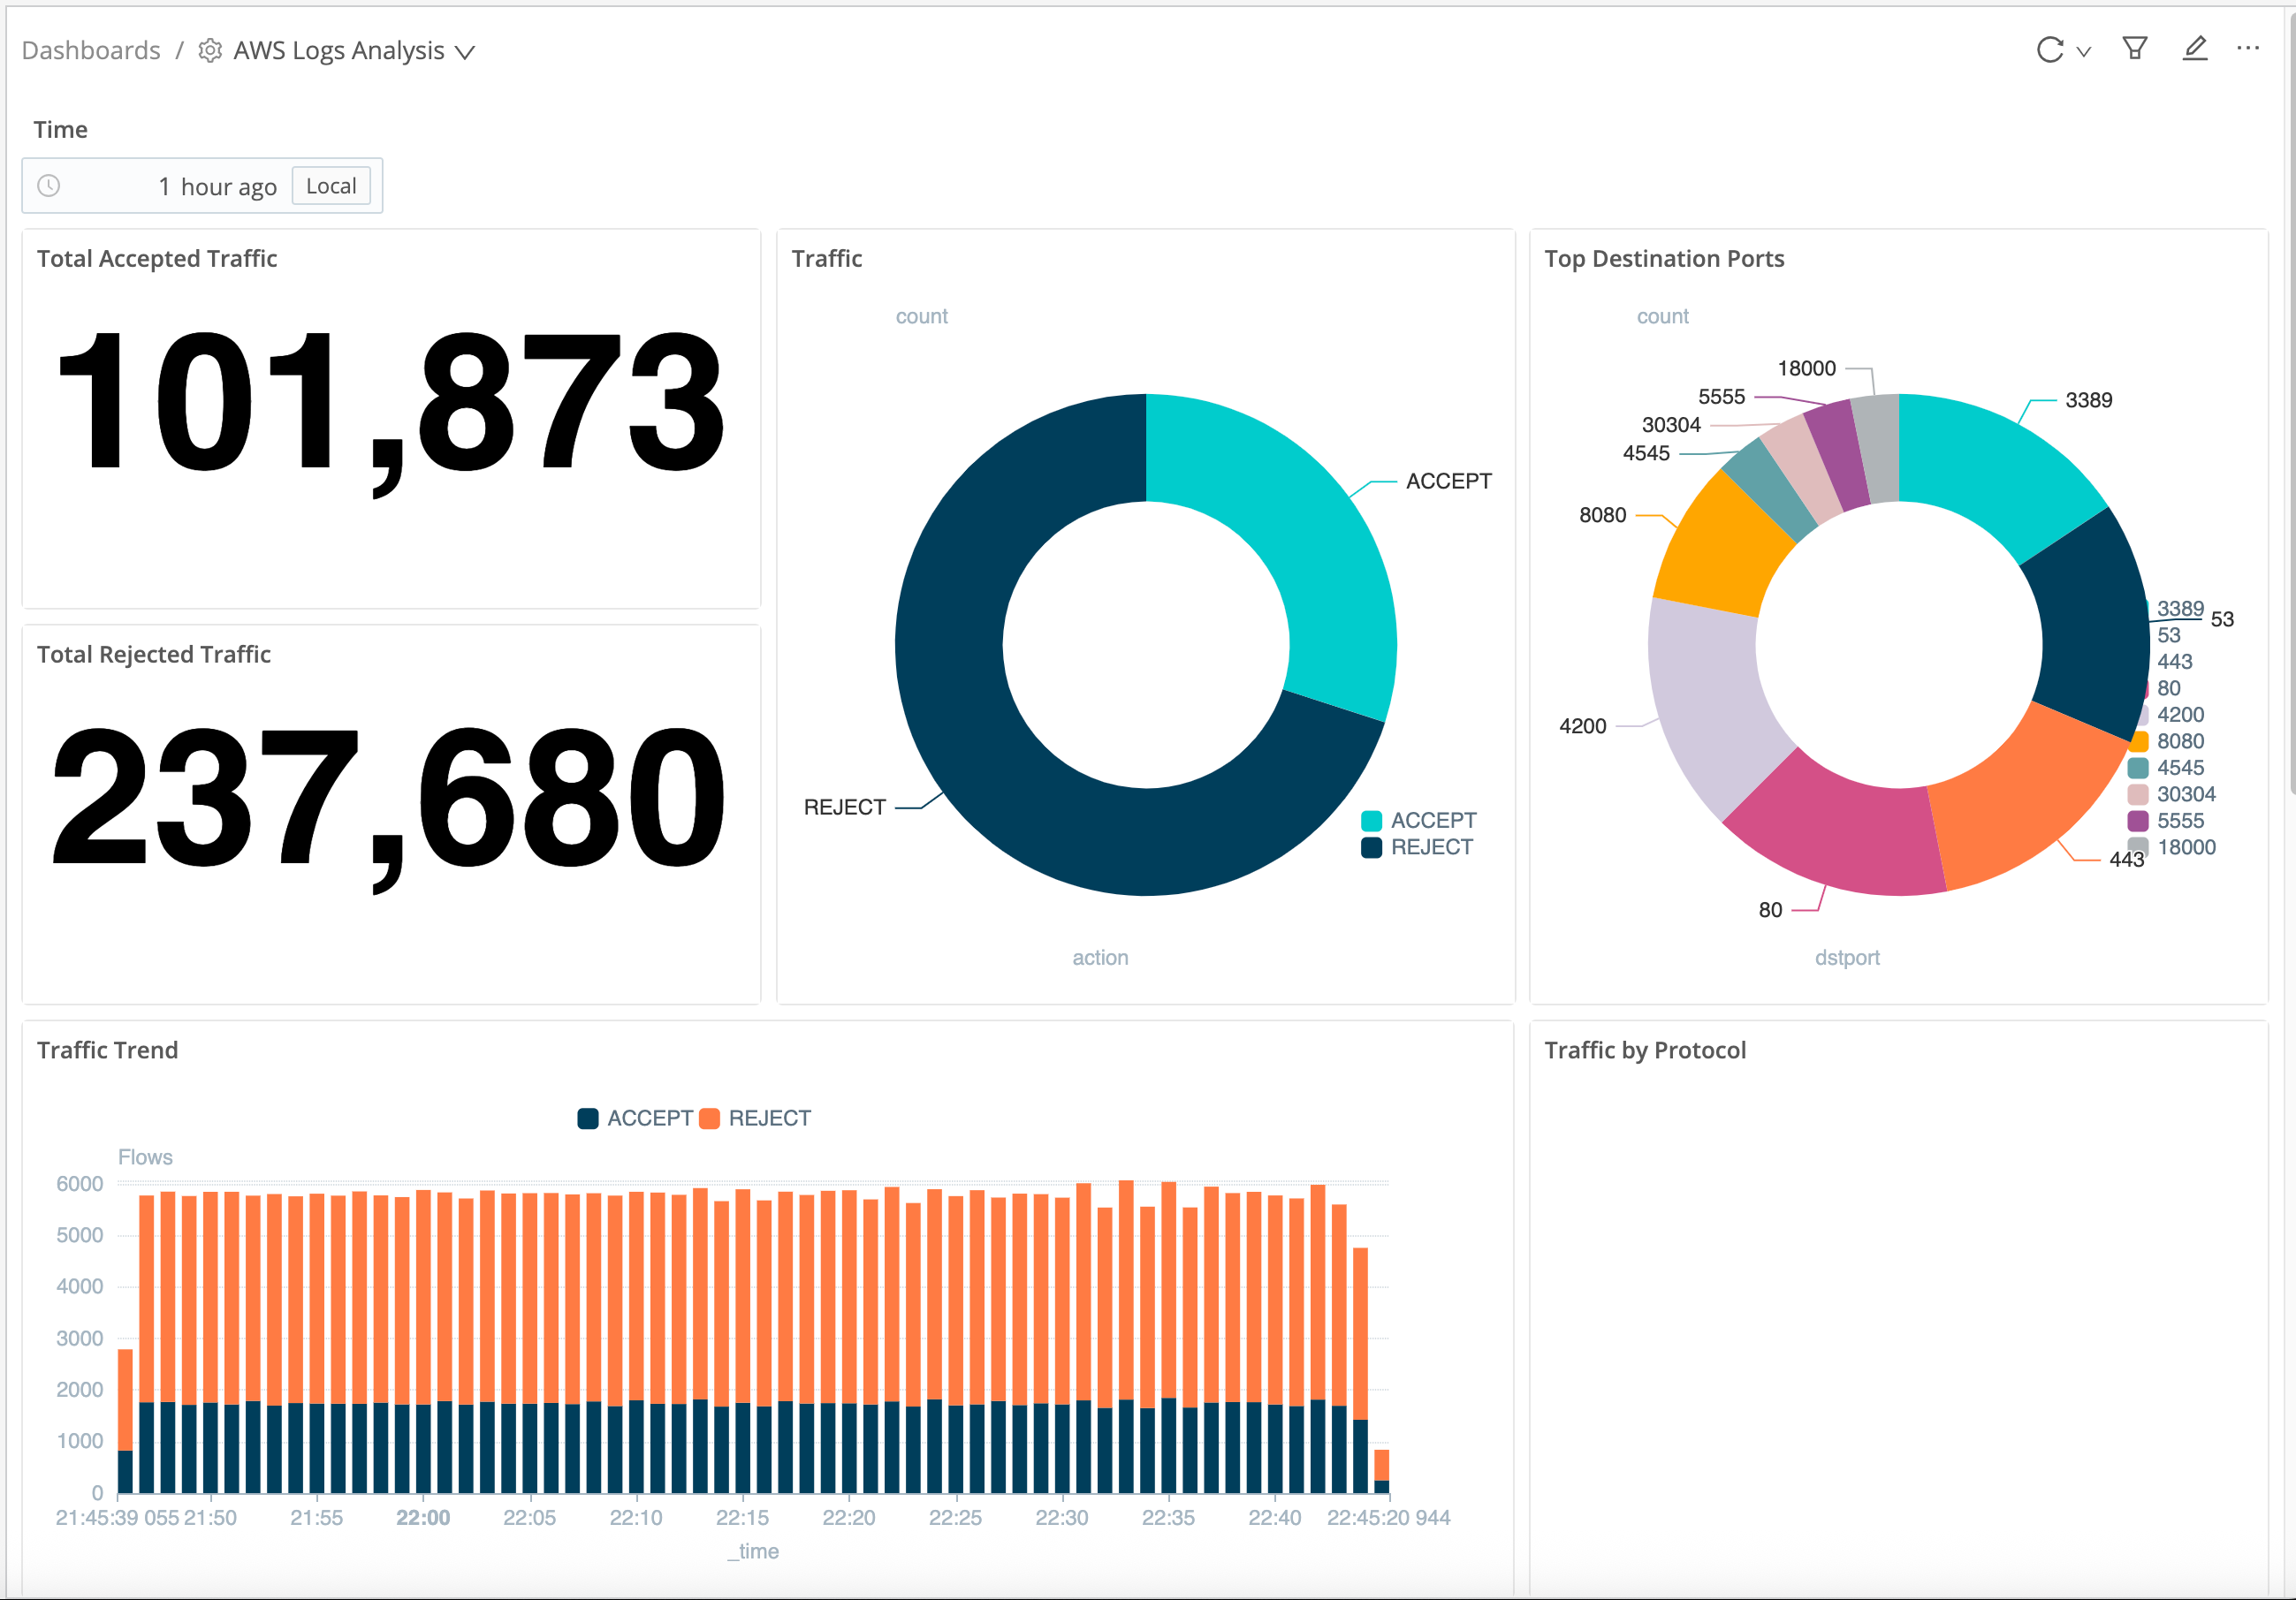
Task: Select the Traffic by Protocol panel title
Action: [1645, 1050]
